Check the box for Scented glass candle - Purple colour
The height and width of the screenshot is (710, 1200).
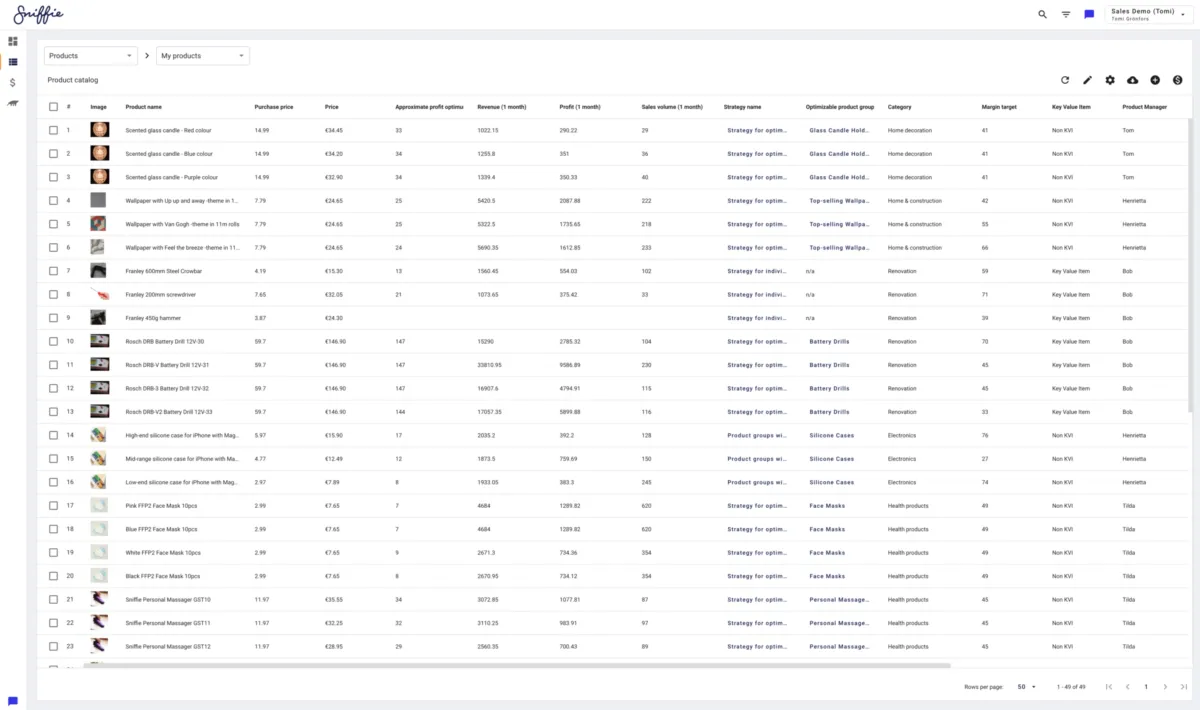53,177
